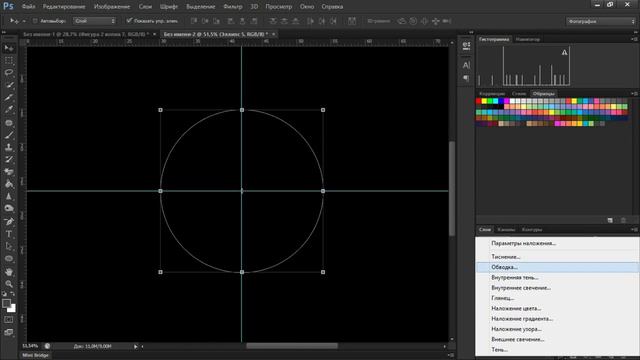Select the Clone Stamp tool
Viewport: 640px width, 360px height.
click(x=9, y=147)
